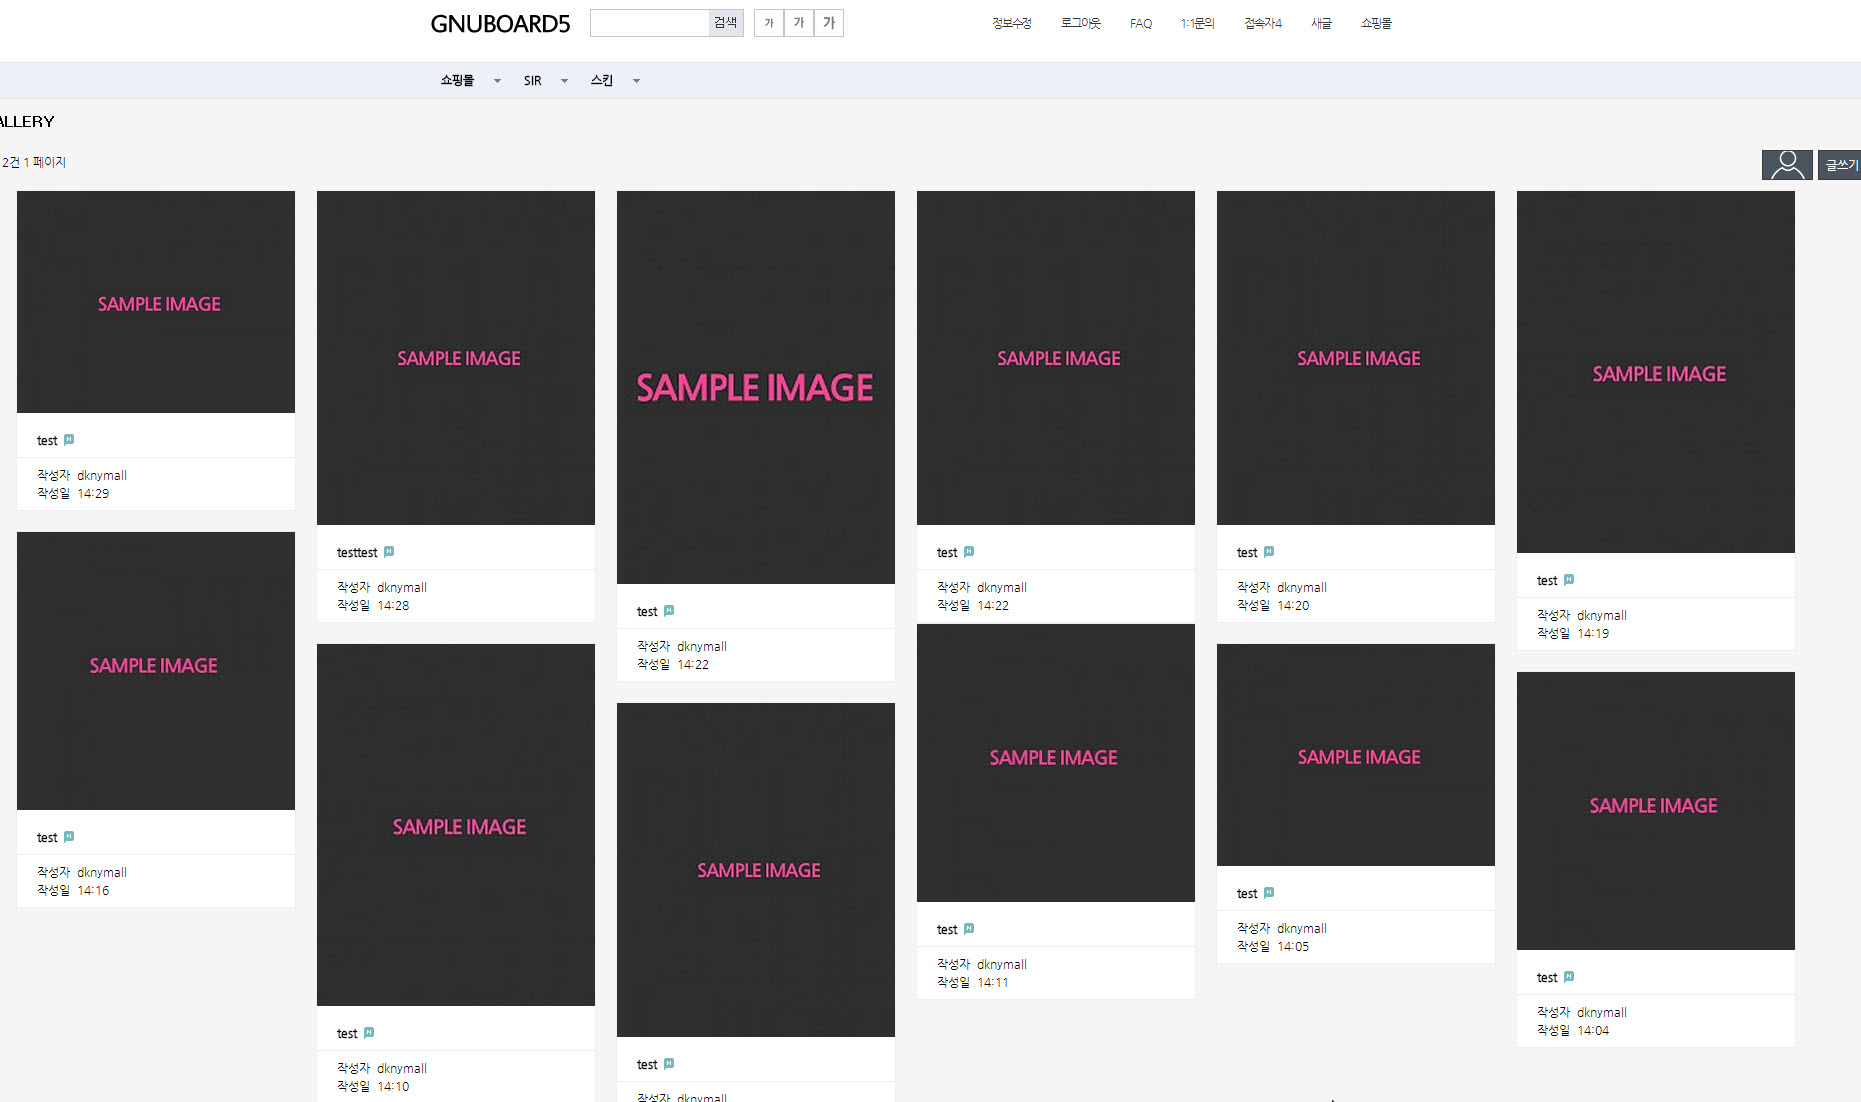This screenshot has width=1861, height=1102.
Task: Click the 글쓰기 write button
Action: [1840, 165]
